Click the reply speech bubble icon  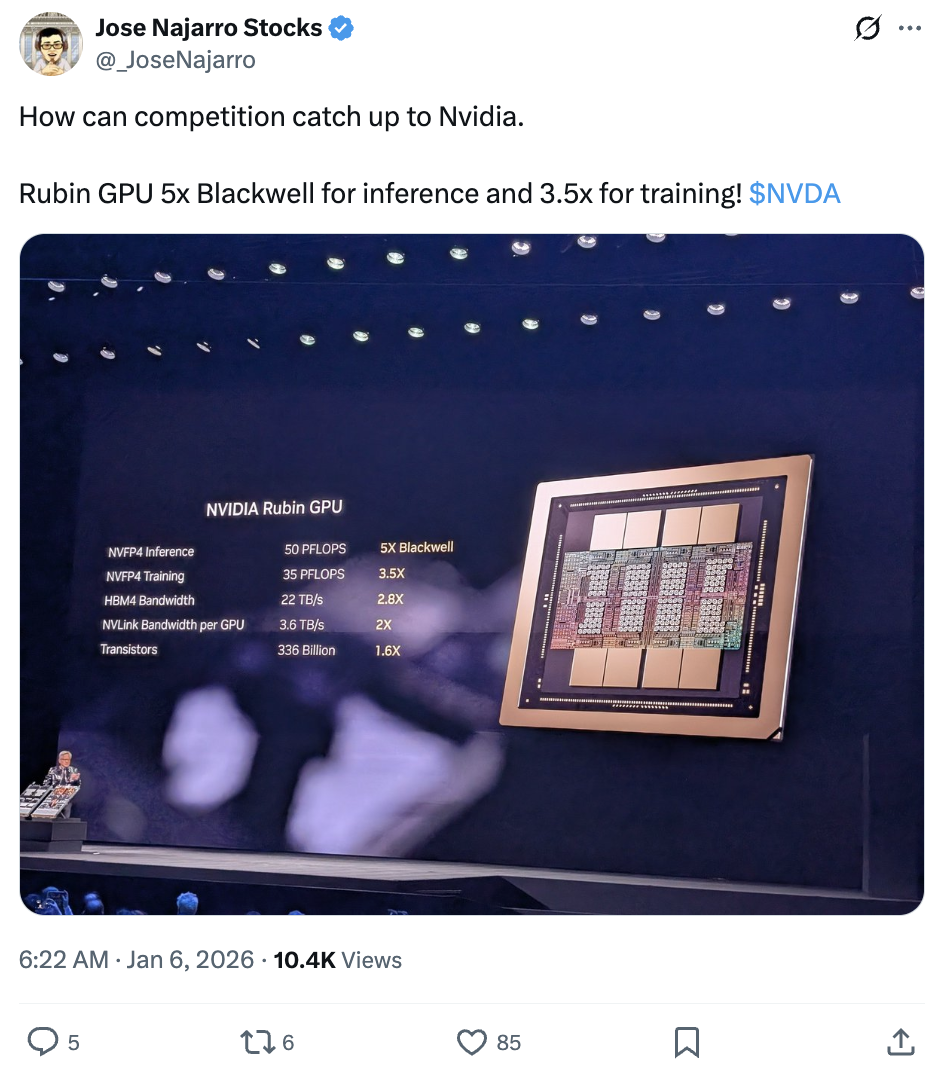tap(42, 1042)
